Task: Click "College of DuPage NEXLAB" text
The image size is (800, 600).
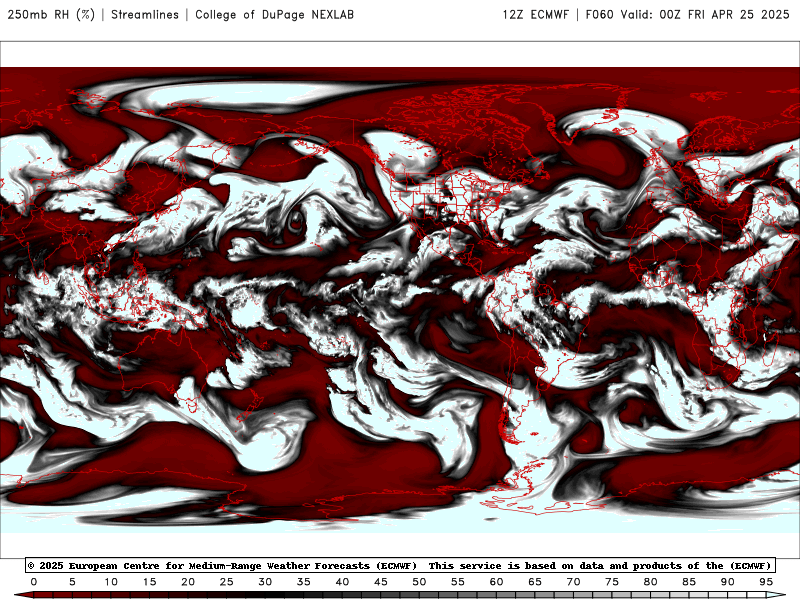Action: [x=274, y=14]
